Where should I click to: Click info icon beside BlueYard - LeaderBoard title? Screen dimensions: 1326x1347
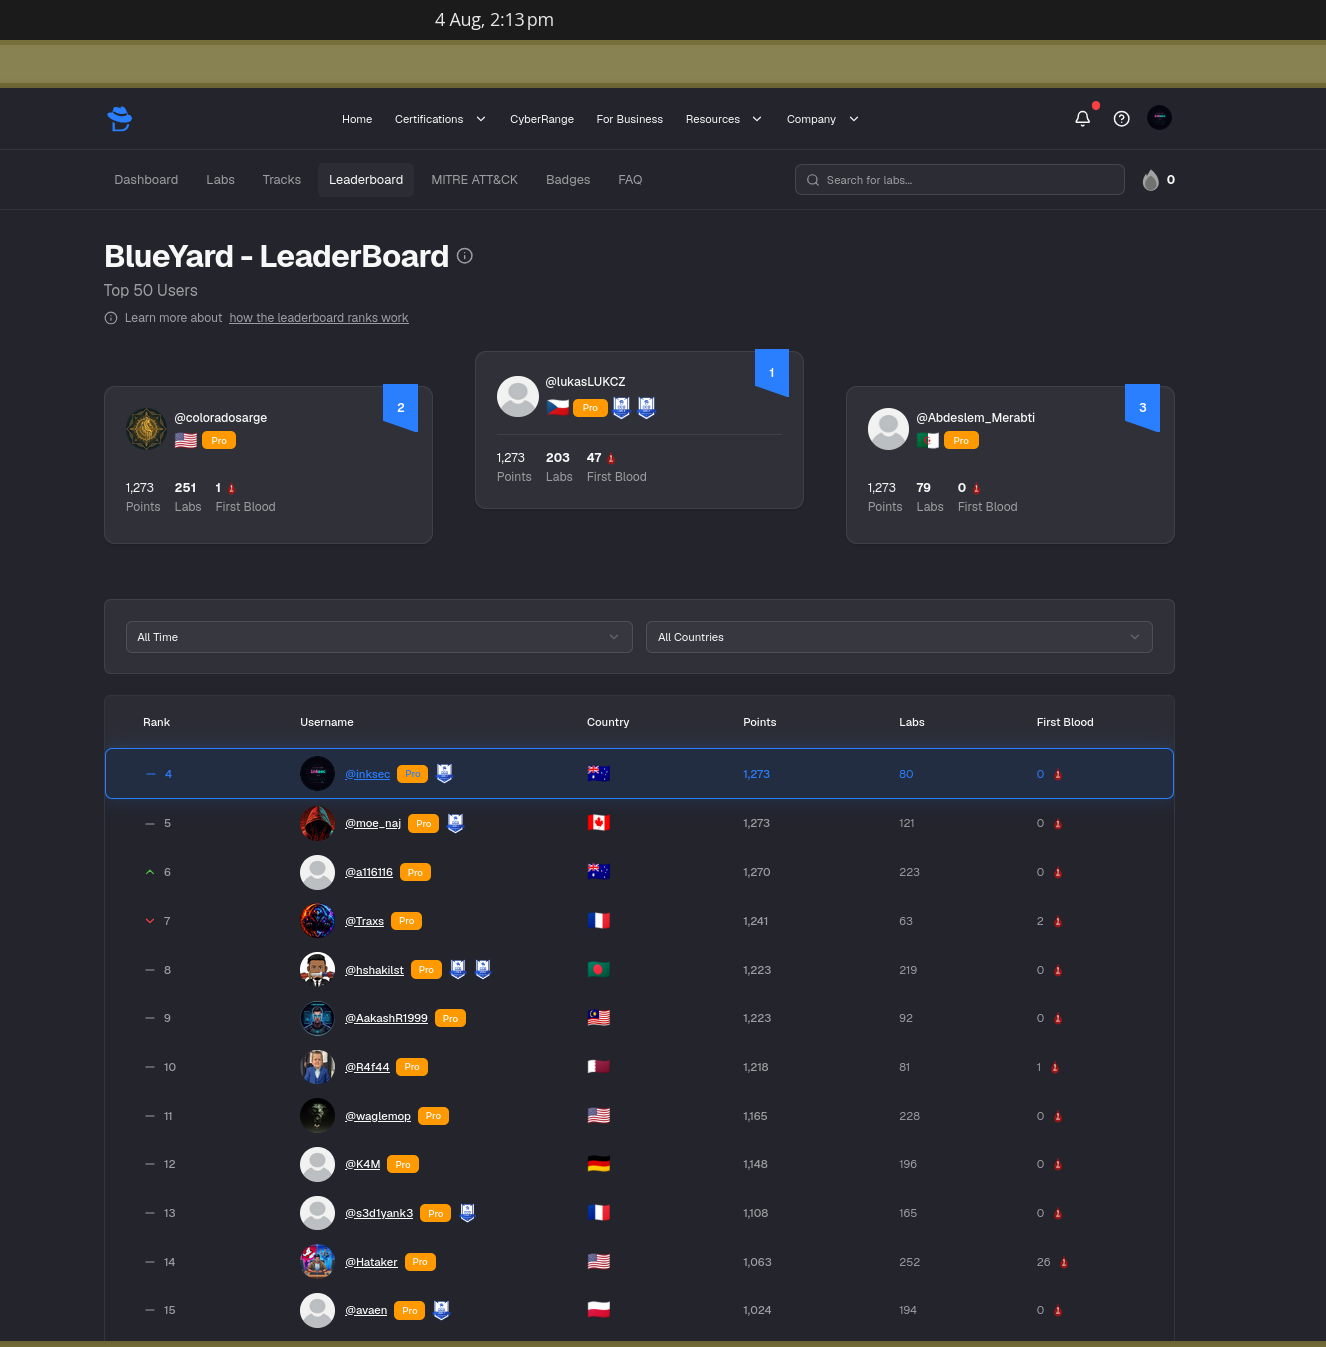click(x=465, y=256)
